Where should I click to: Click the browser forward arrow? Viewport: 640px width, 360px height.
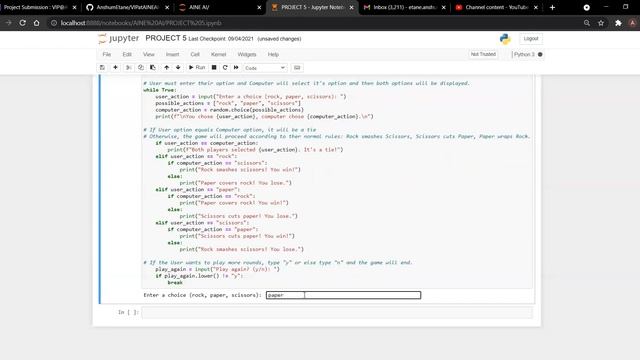click(9, 23)
